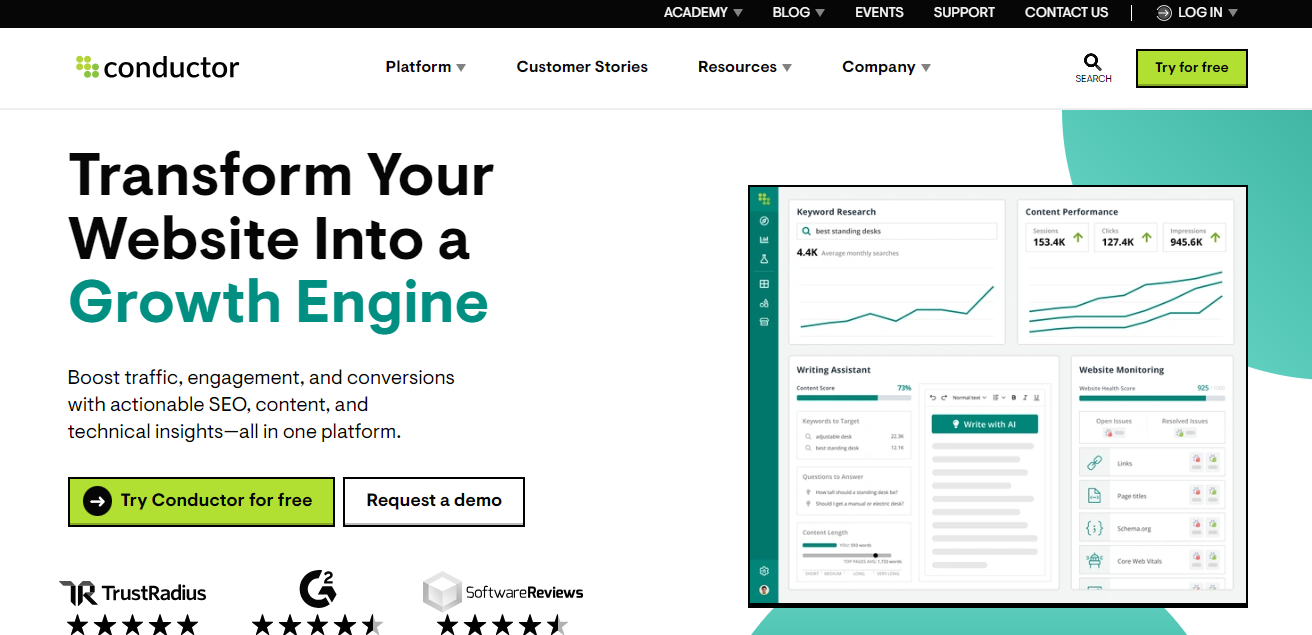Open the Support link in top bar
The width and height of the screenshot is (1312, 635).
(x=964, y=13)
